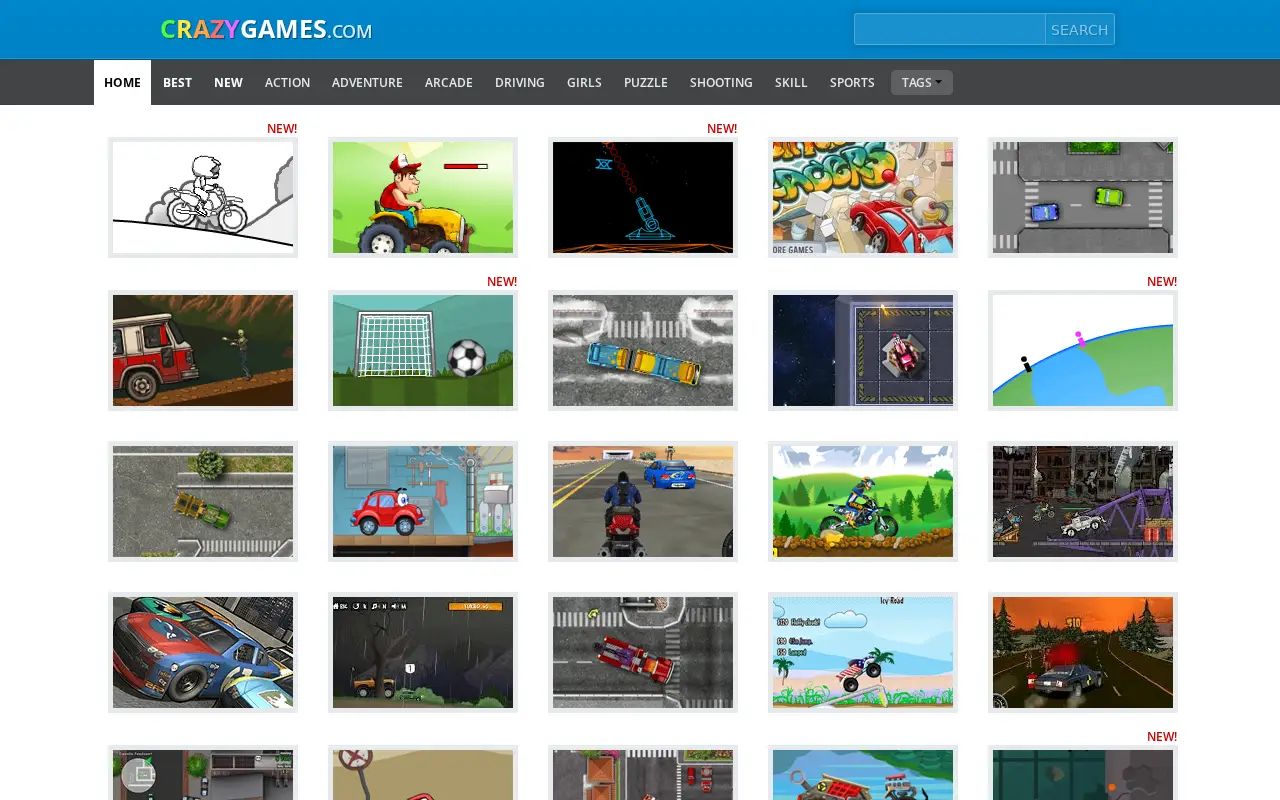Open the HOME tab
The image size is (1280, 800).
coord(122,82)
